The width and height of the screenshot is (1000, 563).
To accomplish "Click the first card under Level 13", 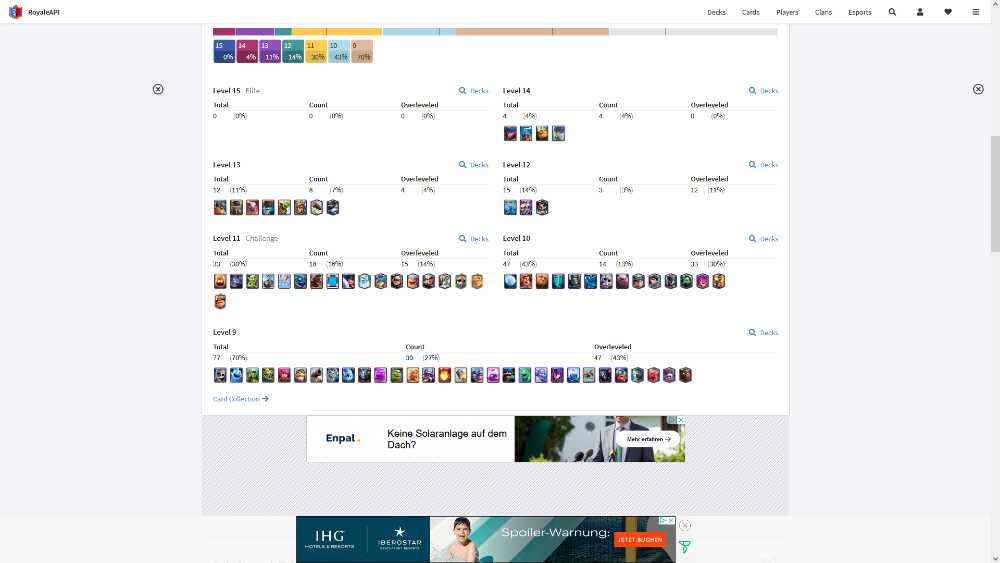I will (220, 207).
